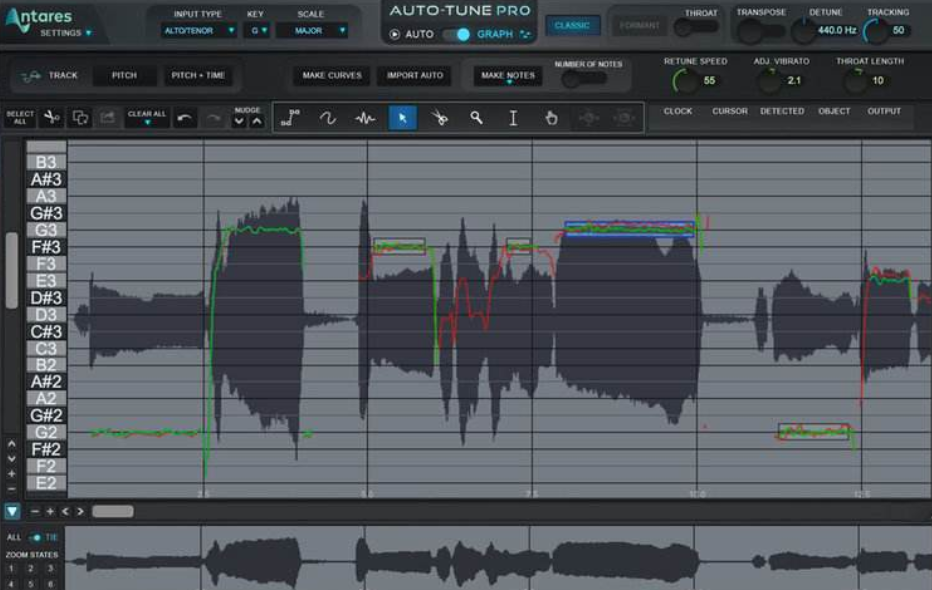932x590 pixels.
Task: Recall zoom state 1
Action: coord(11,569)
